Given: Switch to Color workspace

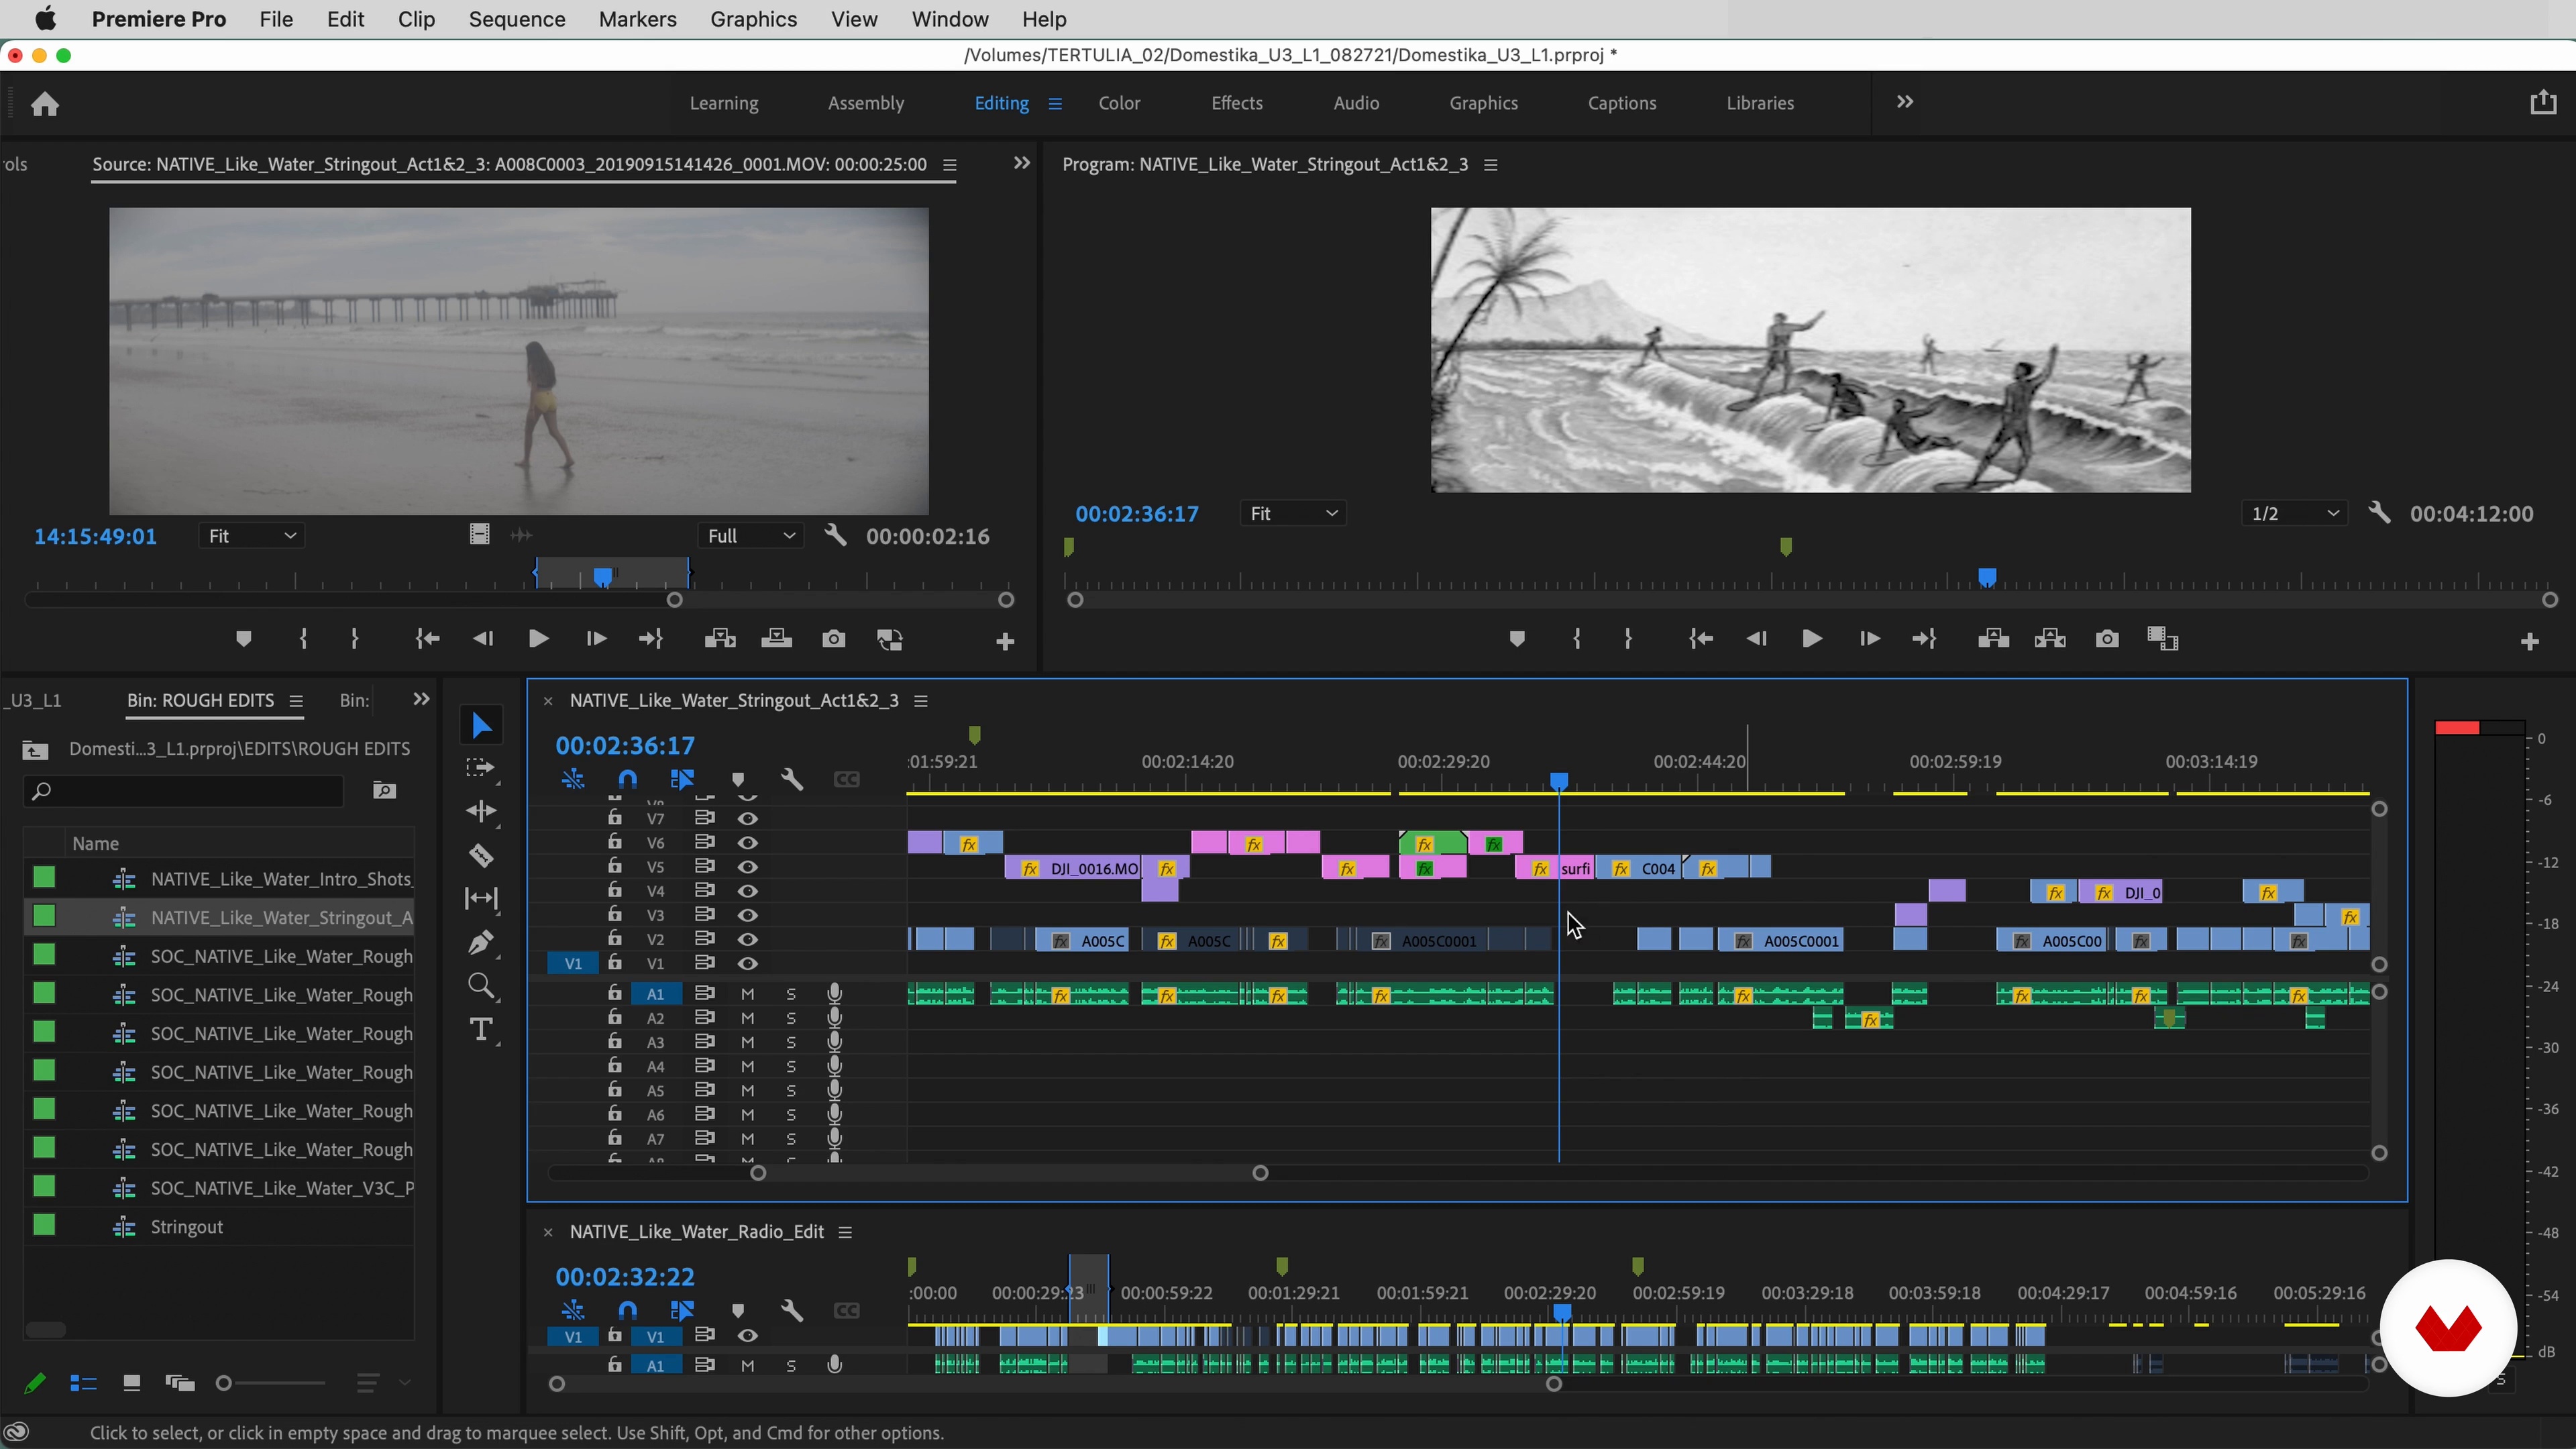Looking at the screenshot, I should [1119, 103].
